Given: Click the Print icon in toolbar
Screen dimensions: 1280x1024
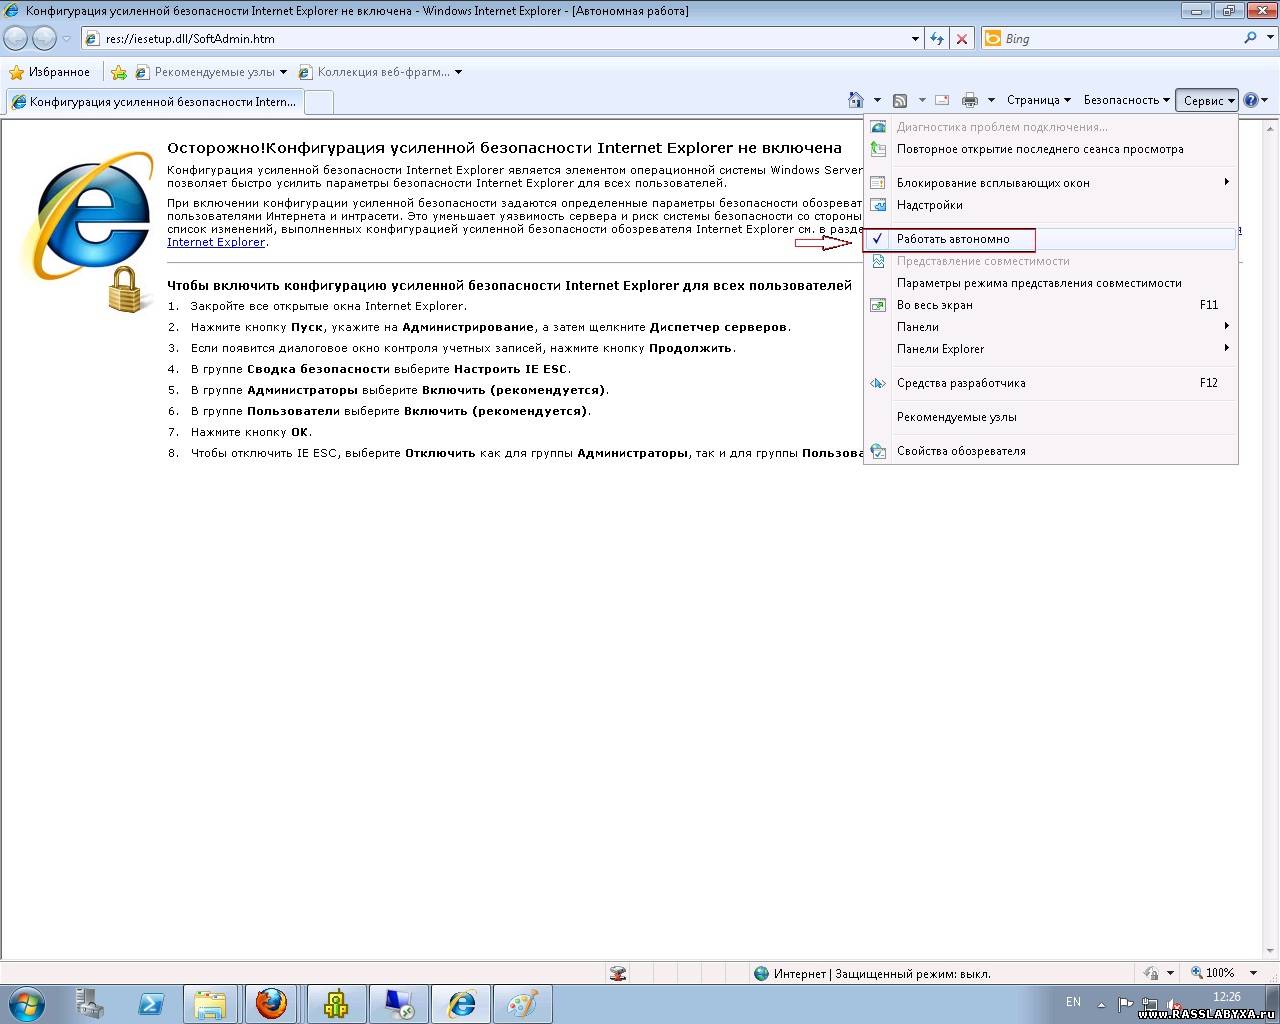Looking at the screenshot, I should click(969, 100).
